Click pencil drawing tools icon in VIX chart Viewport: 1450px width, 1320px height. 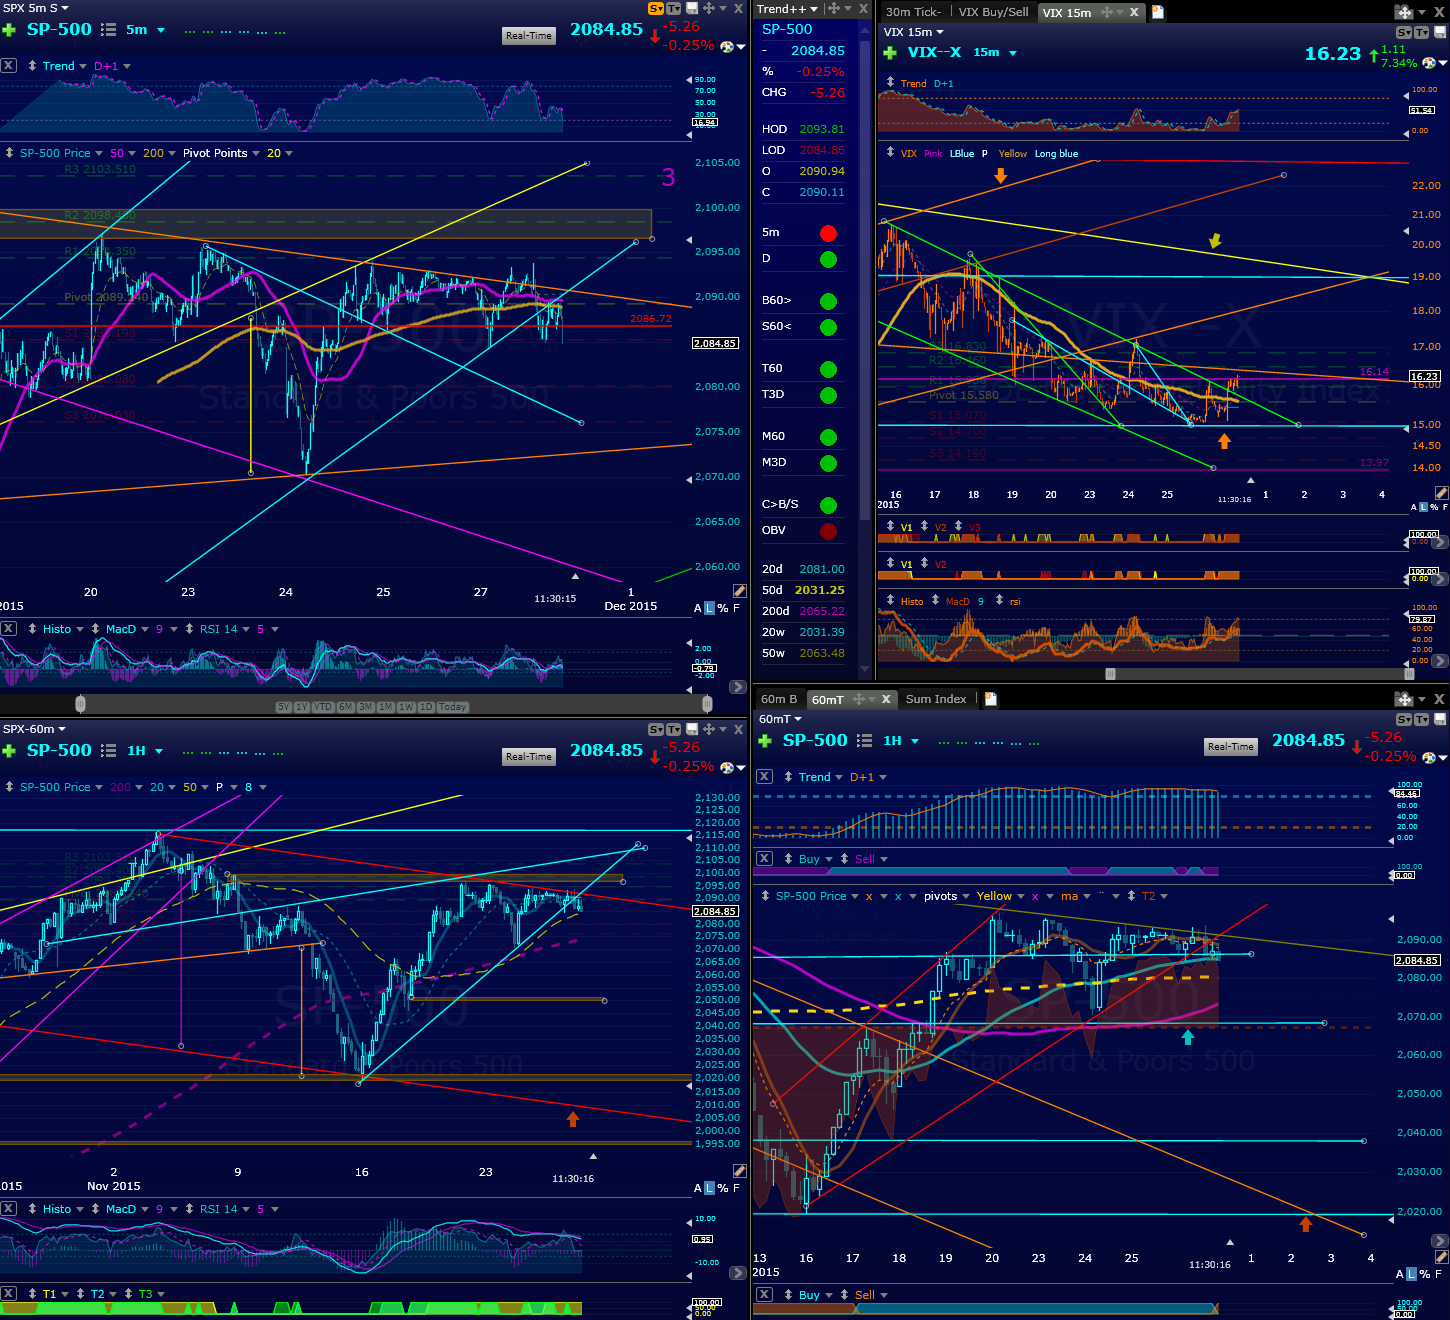pyautogui.click(x=1441, y=493)
